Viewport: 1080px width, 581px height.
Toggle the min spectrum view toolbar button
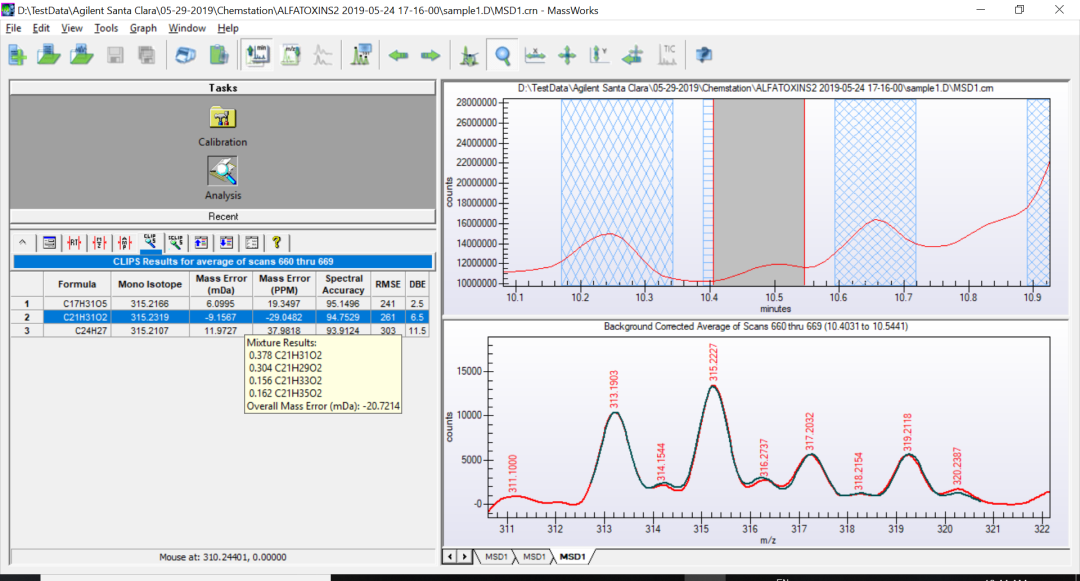(256, 55)
